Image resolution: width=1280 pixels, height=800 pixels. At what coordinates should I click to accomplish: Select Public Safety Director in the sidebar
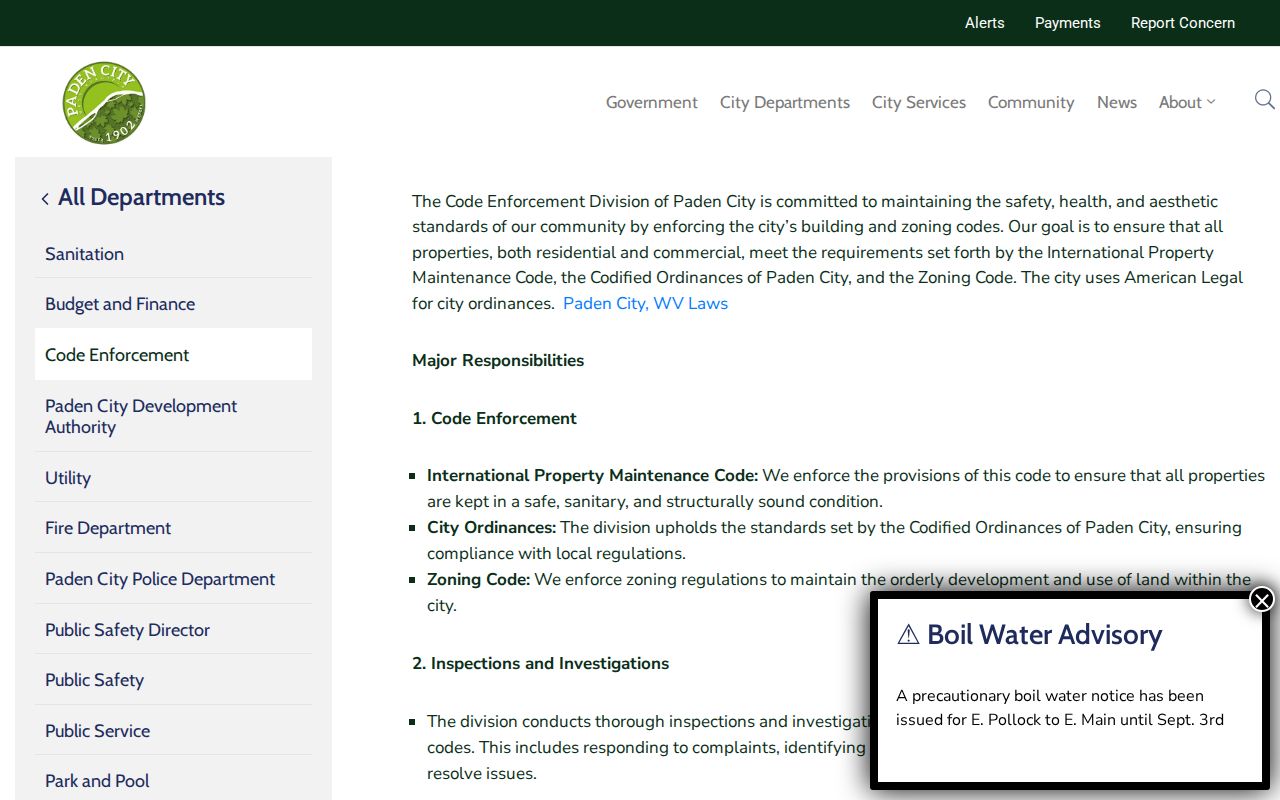(x=173, y=629)
